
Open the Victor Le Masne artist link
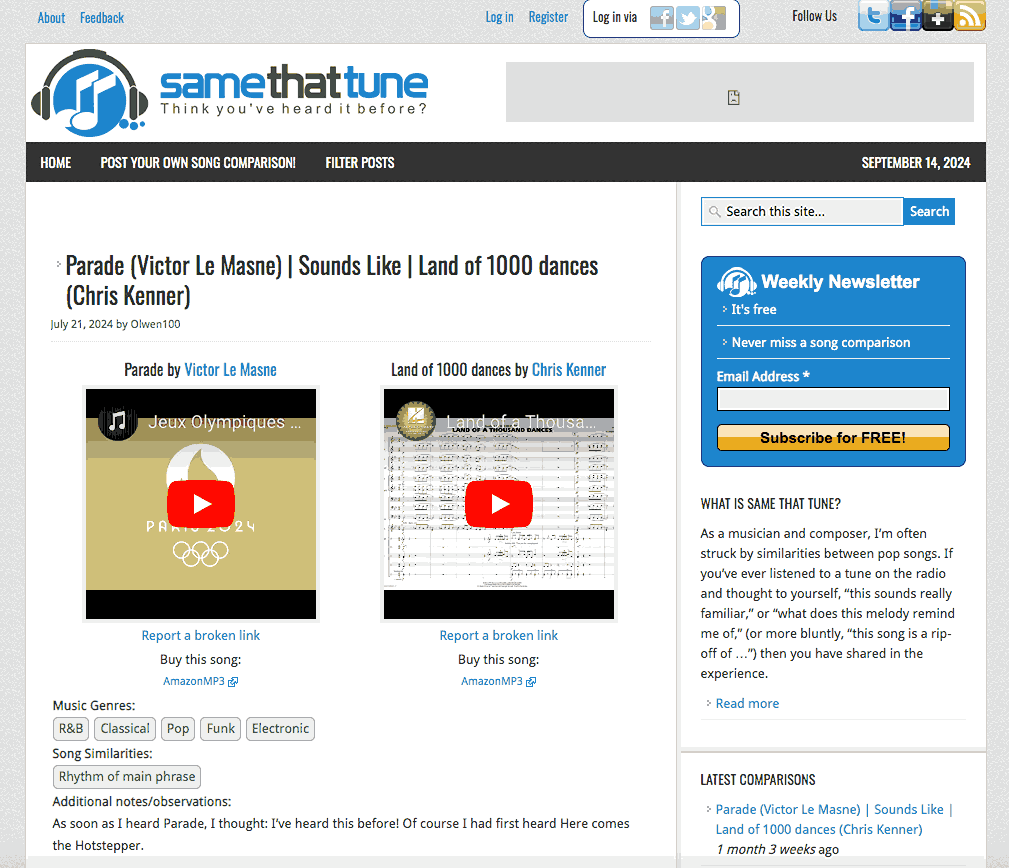tap(230, 370)
